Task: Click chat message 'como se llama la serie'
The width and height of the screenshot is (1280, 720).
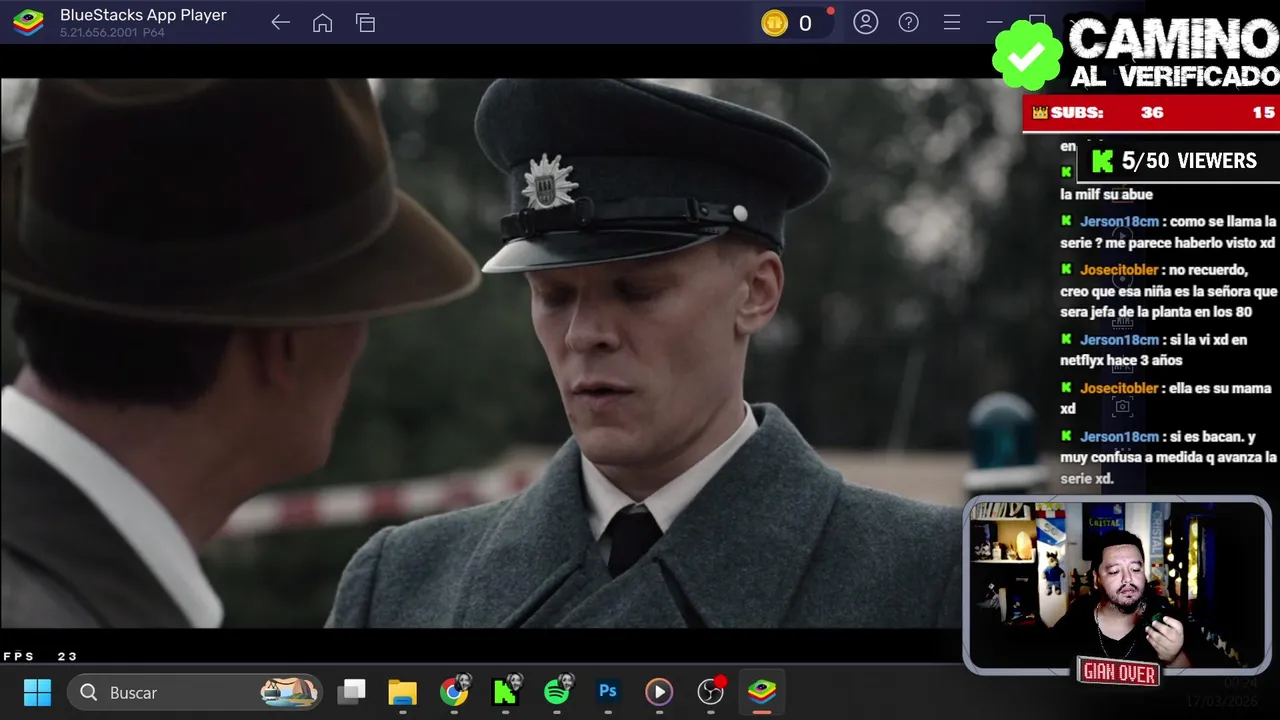Action: 1169,232
